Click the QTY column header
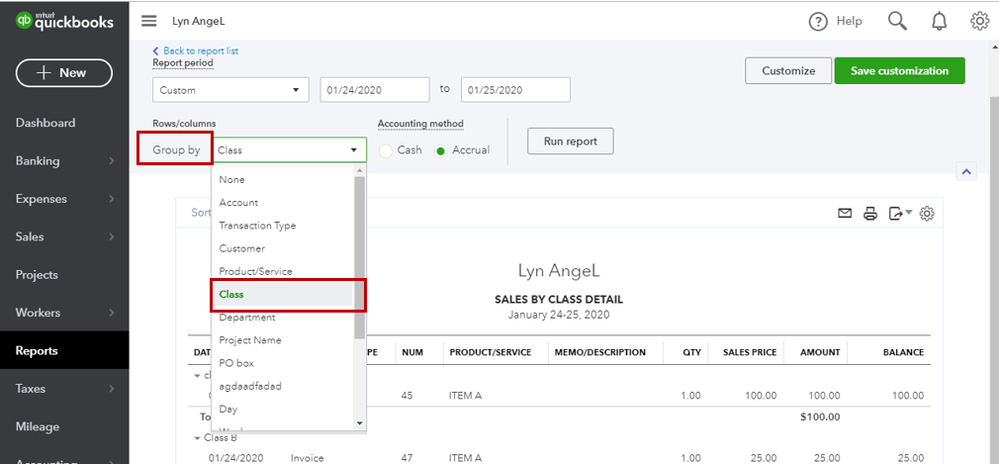Screen dimensions: 999x464 click(692, 352)
